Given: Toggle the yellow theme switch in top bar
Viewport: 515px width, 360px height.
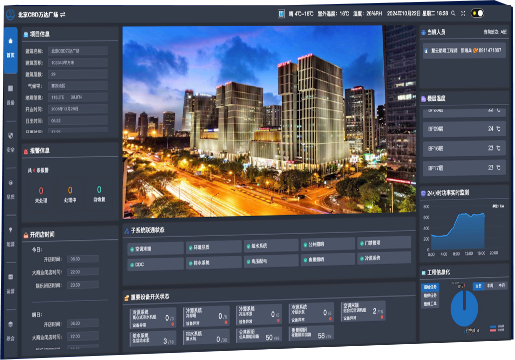Looking at the screenshot, I should pos(477,13).
